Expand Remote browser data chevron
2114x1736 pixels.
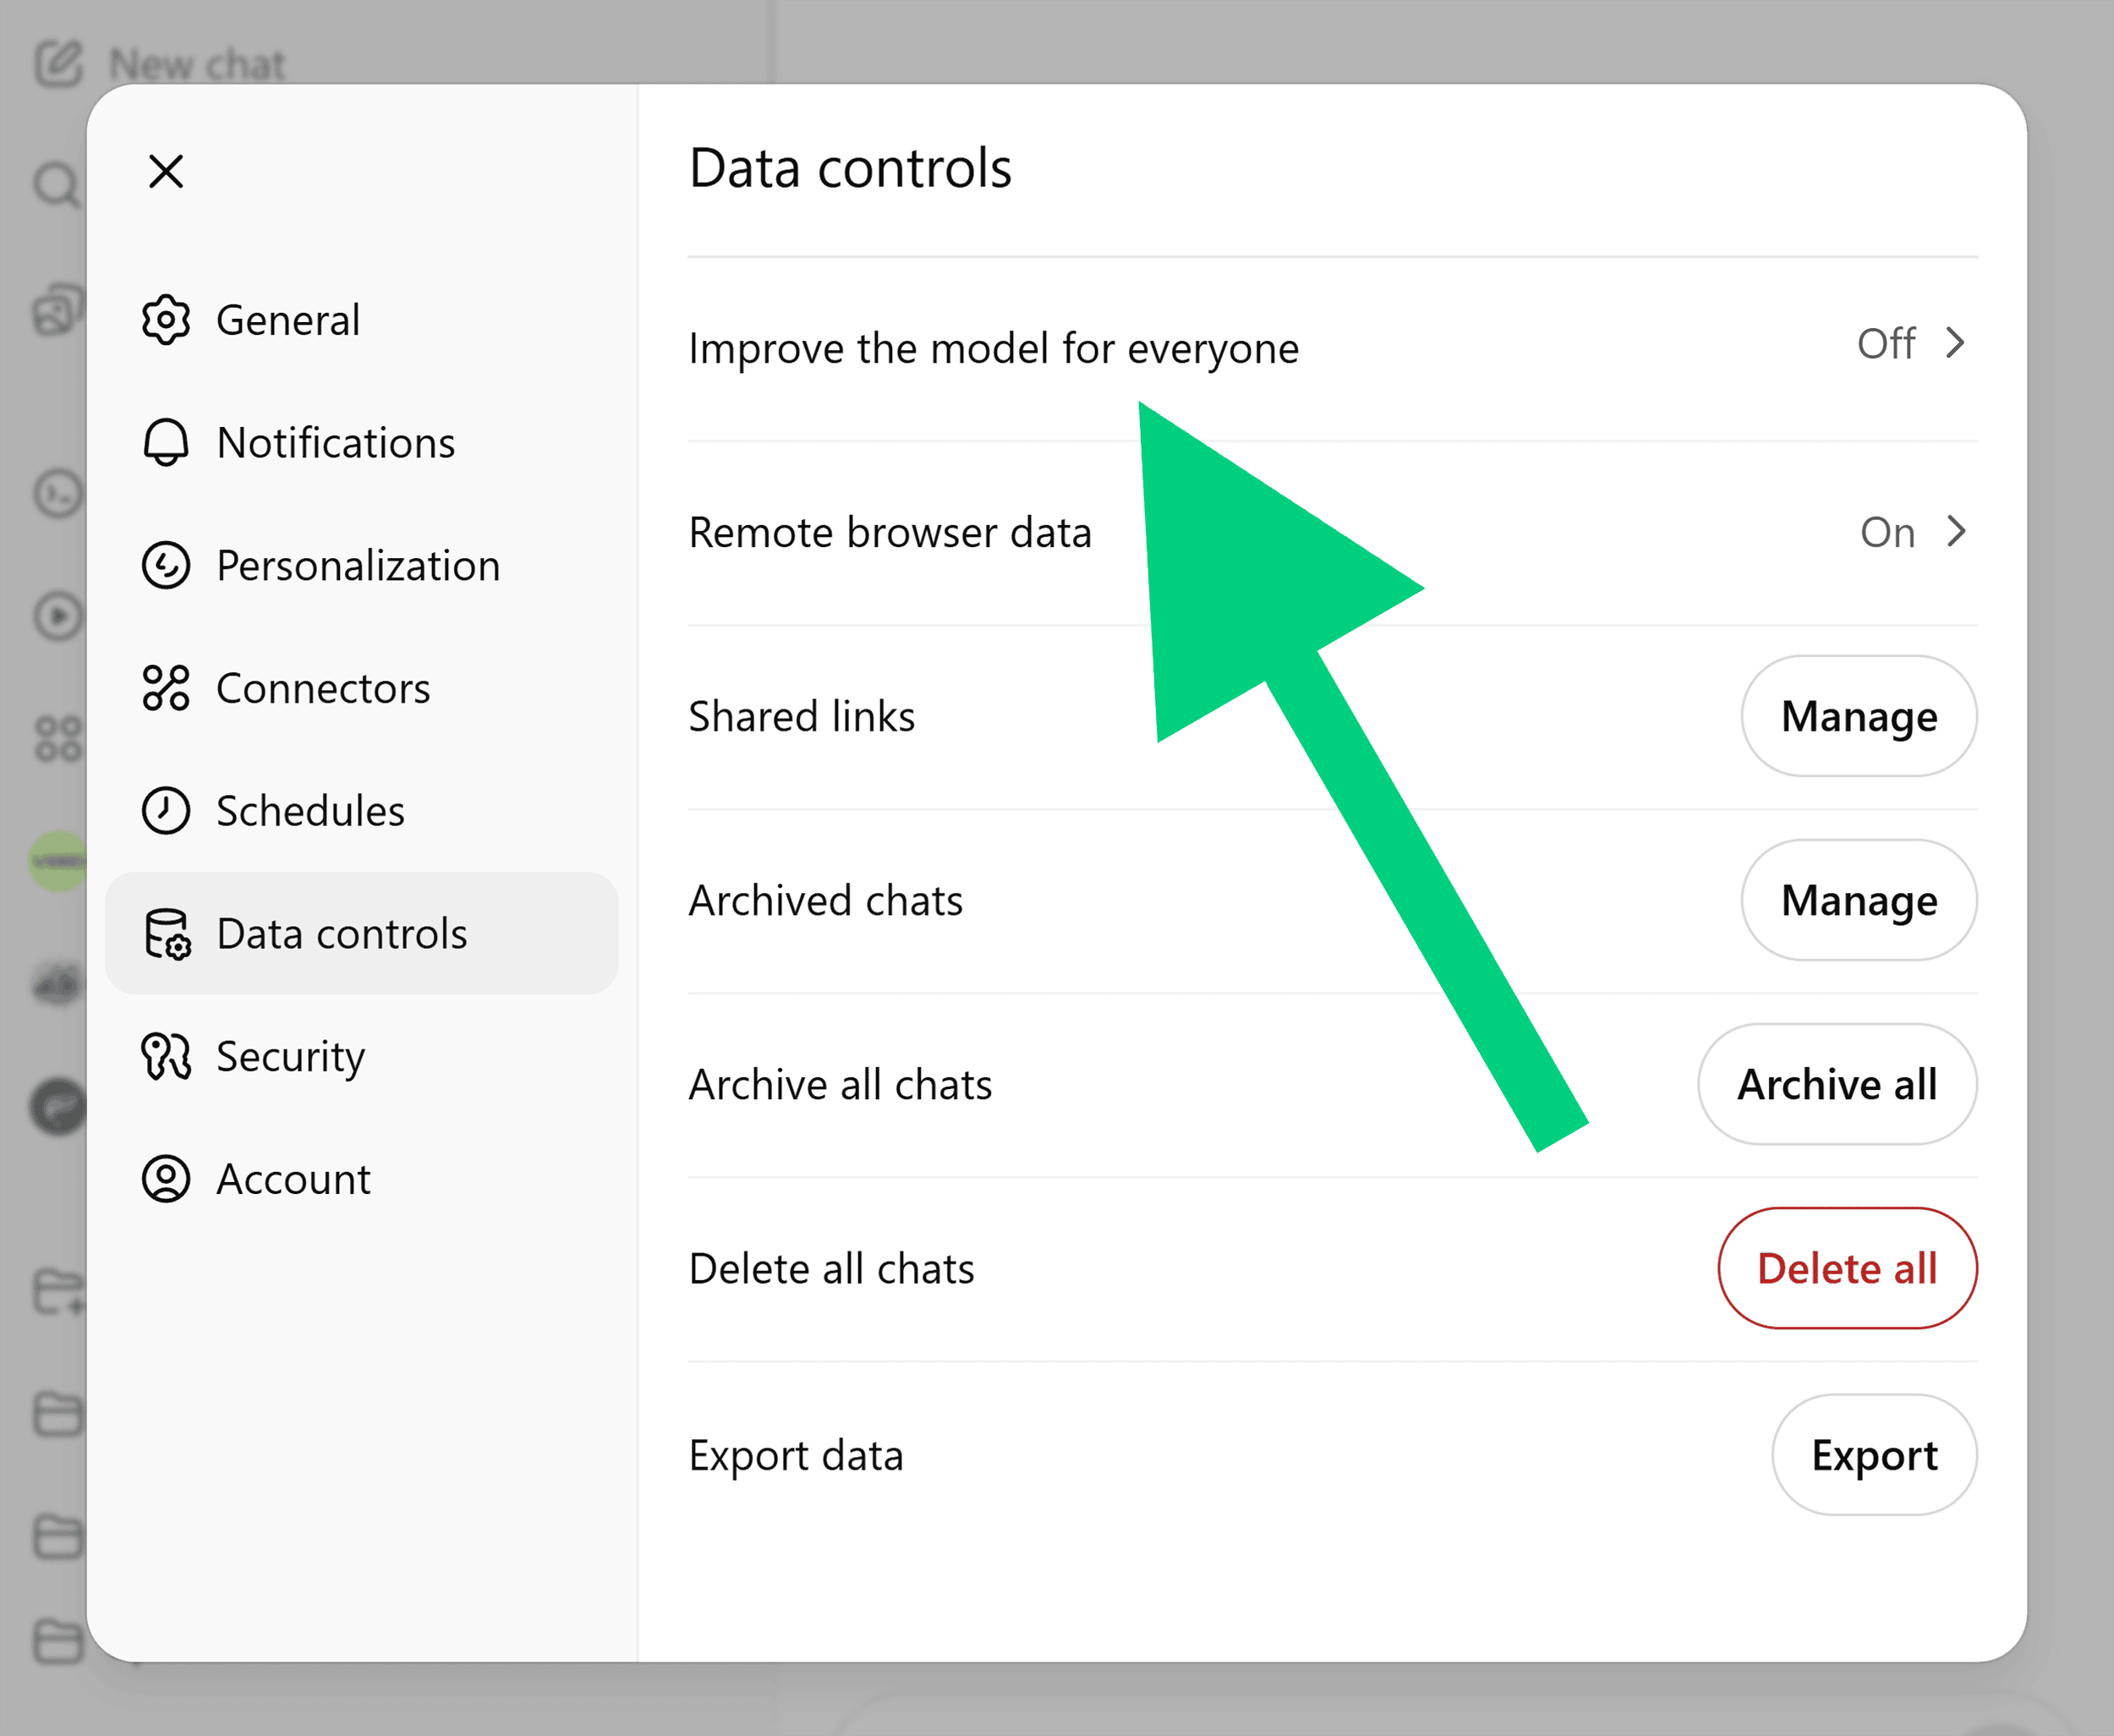1956,531
